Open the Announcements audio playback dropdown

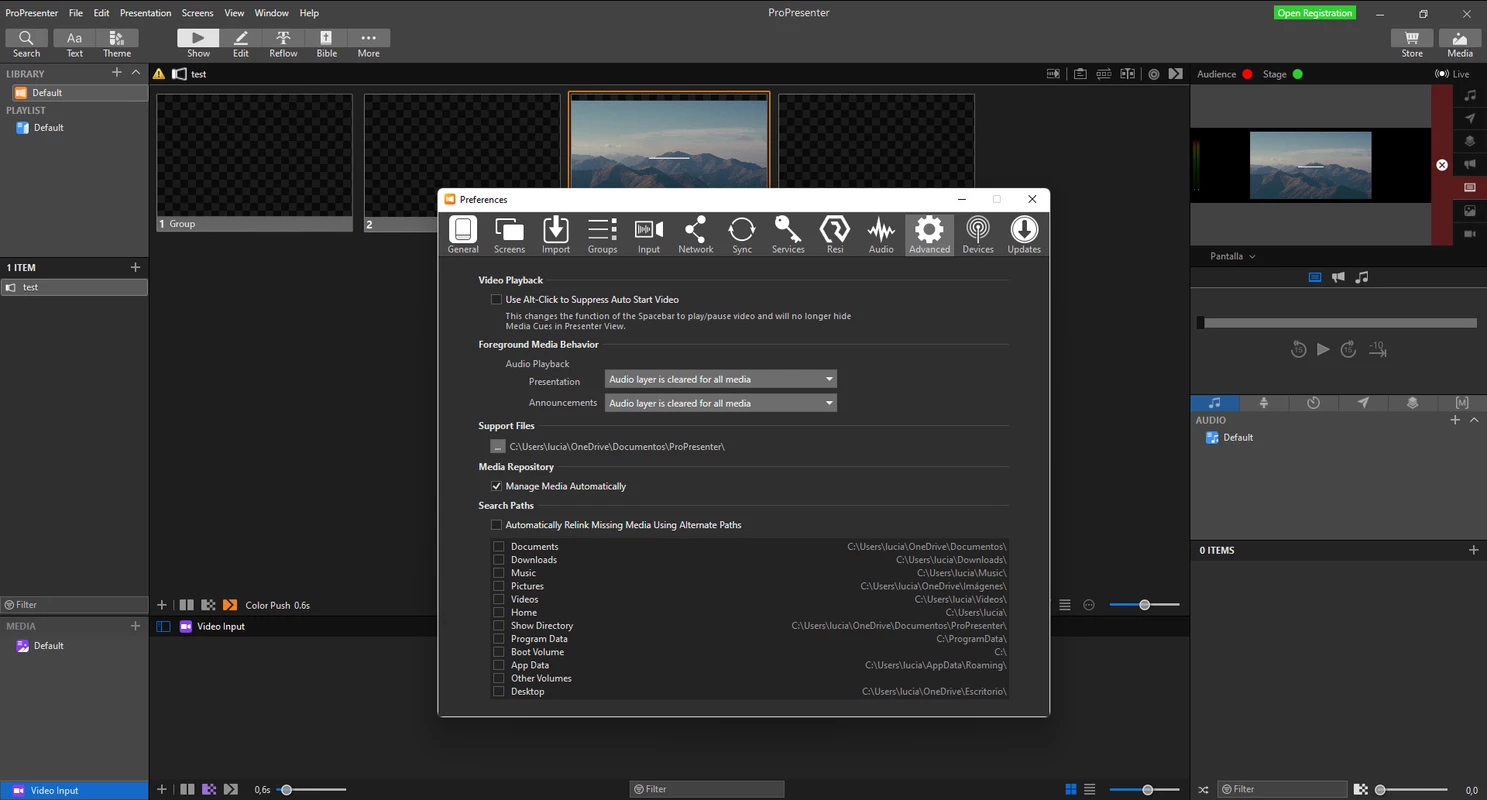pos(721,403)
